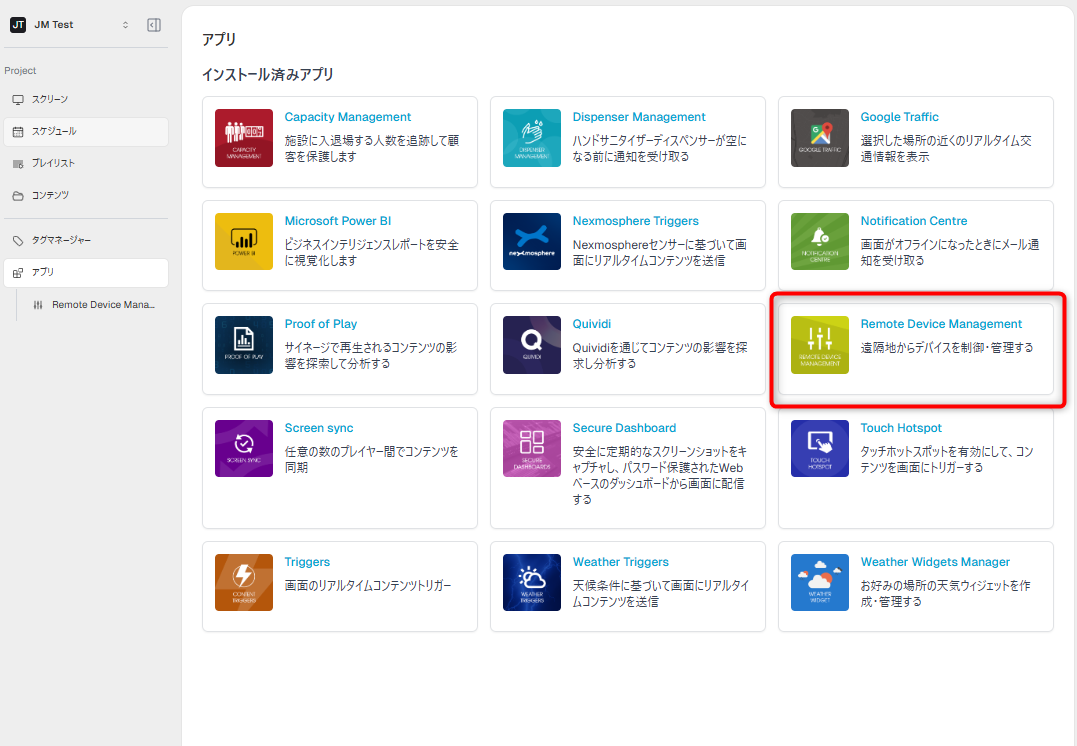This screenshot has width=1077, height=746.
Task: Open the Touch Hotspot link
Action: [x=901, y=427]
